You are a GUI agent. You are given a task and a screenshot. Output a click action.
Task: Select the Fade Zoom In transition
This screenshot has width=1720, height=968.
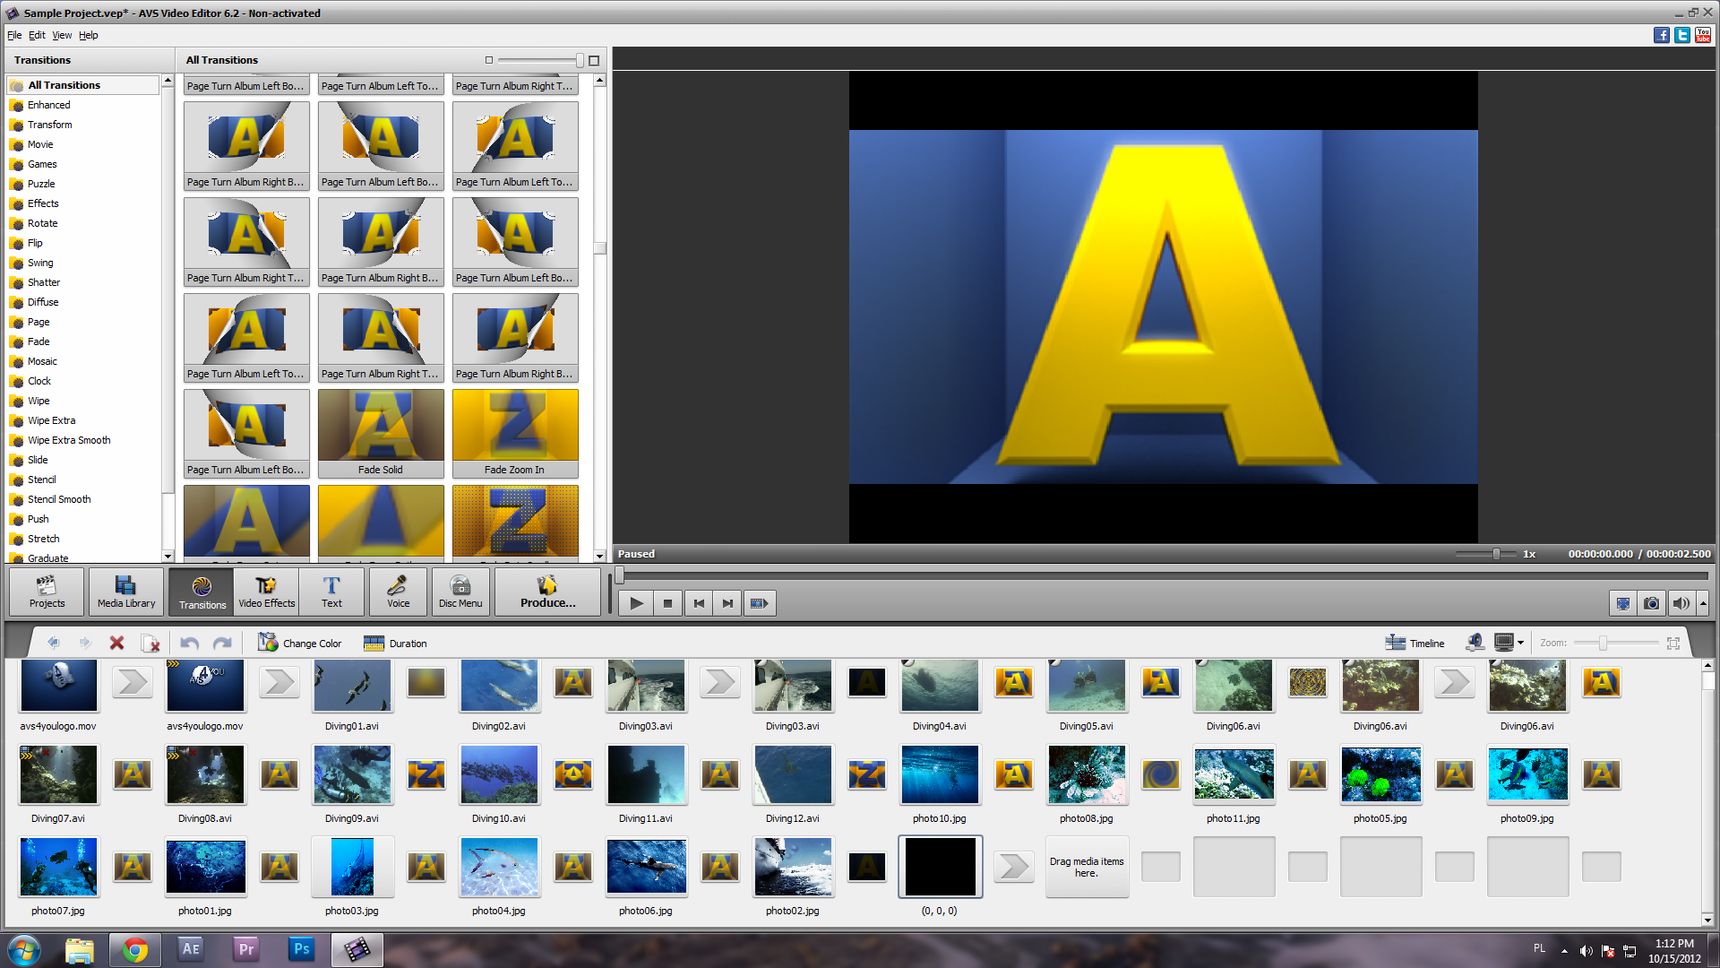(x=515, y=433)
